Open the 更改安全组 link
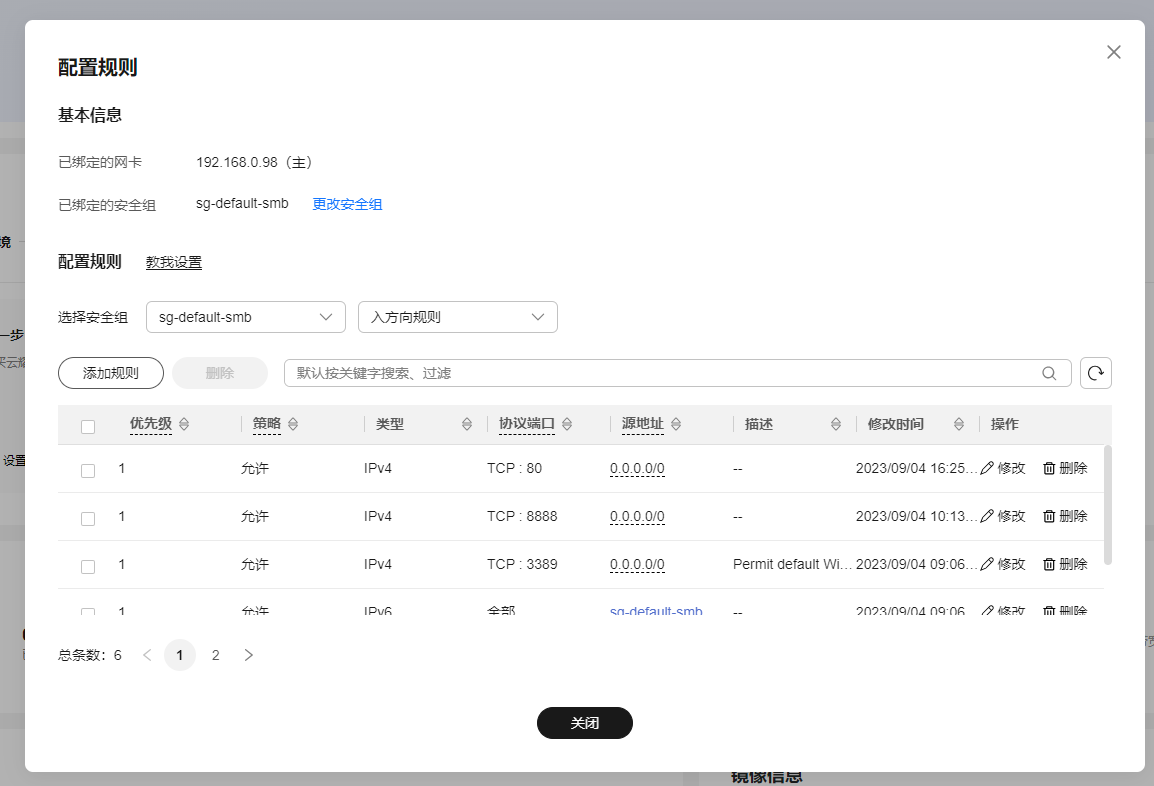 347,203
